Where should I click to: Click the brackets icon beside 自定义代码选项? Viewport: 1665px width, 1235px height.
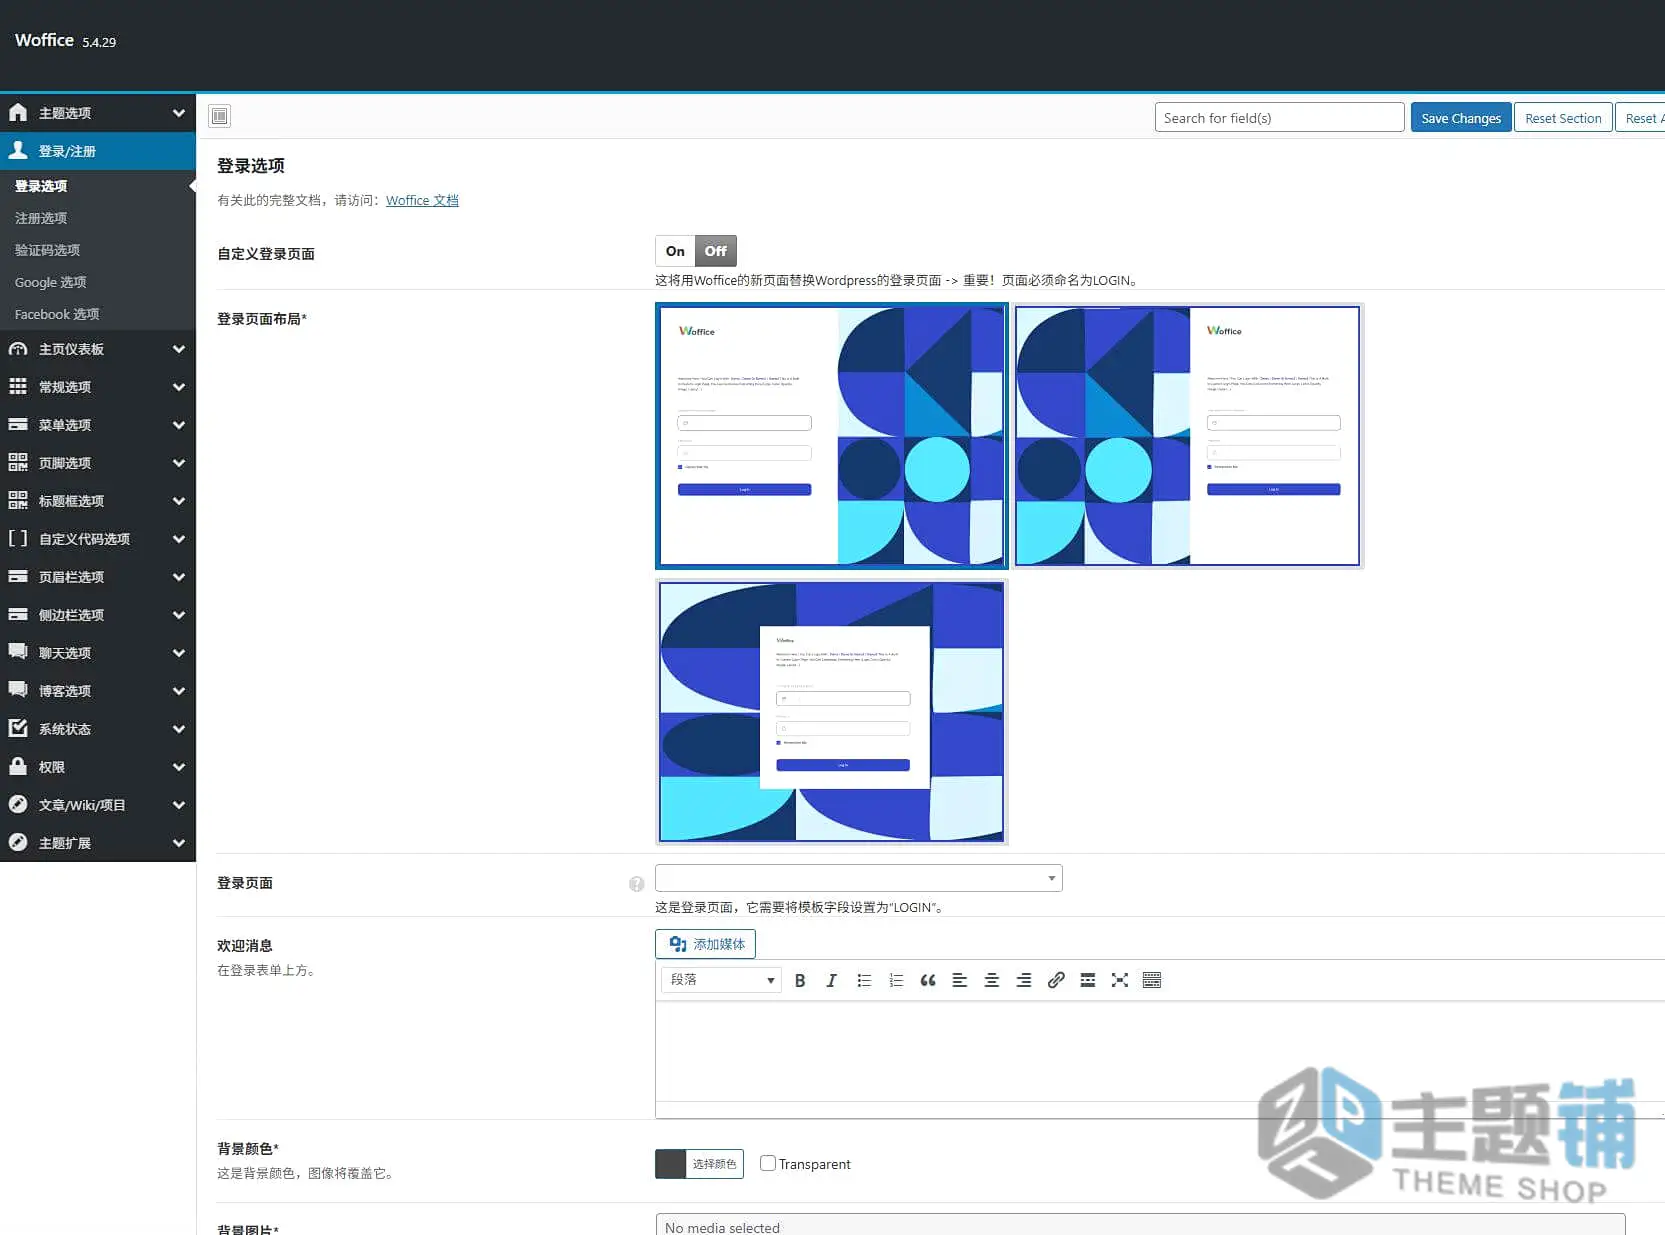[18, 538]
